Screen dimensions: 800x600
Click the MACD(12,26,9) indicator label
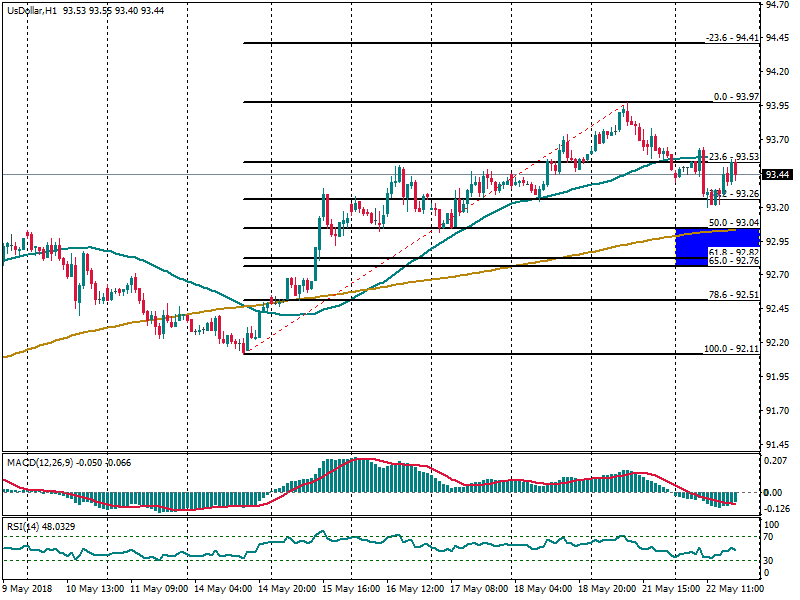click(x=40, y=463)
